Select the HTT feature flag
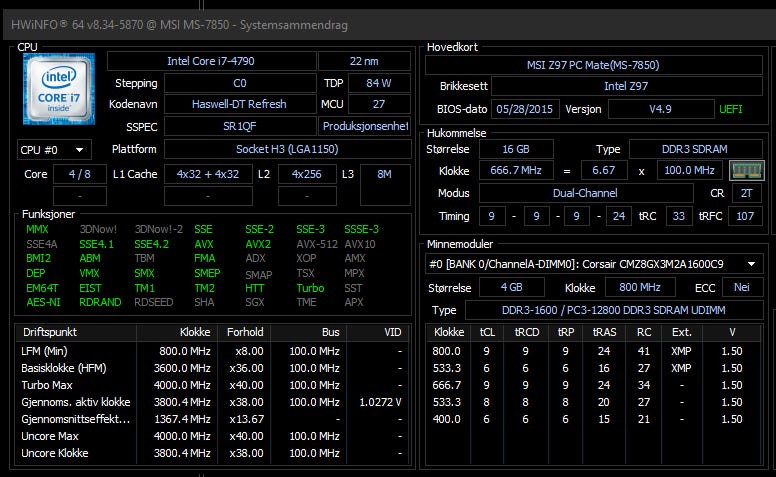This screenshot has width=776, height=477. (254, 288)
